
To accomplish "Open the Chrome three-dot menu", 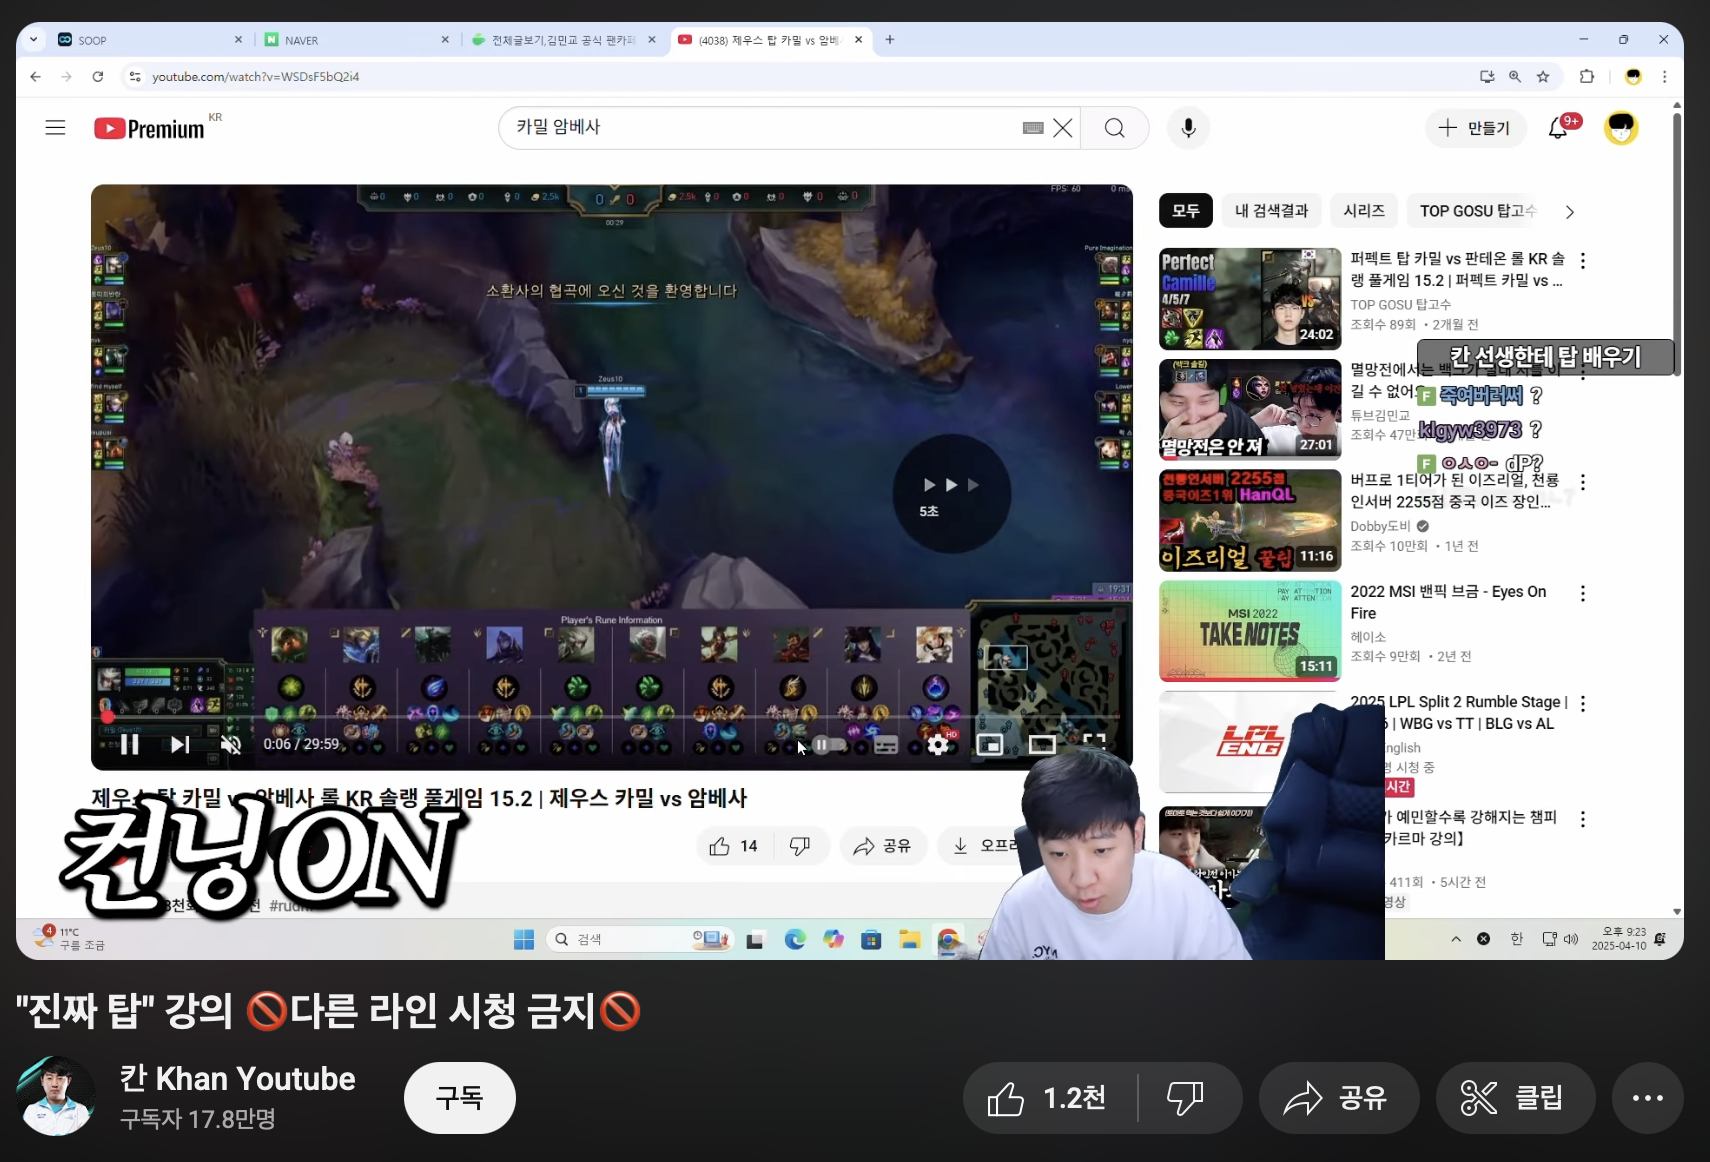I will [x=1665, y=76].
